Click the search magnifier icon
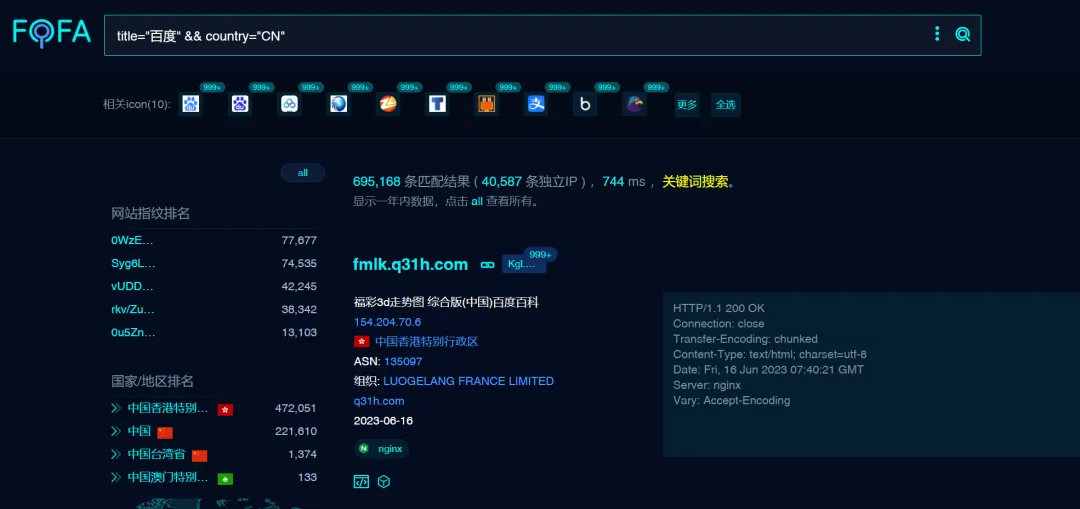This screenshot has width=1080, height=509. [963, 34]
